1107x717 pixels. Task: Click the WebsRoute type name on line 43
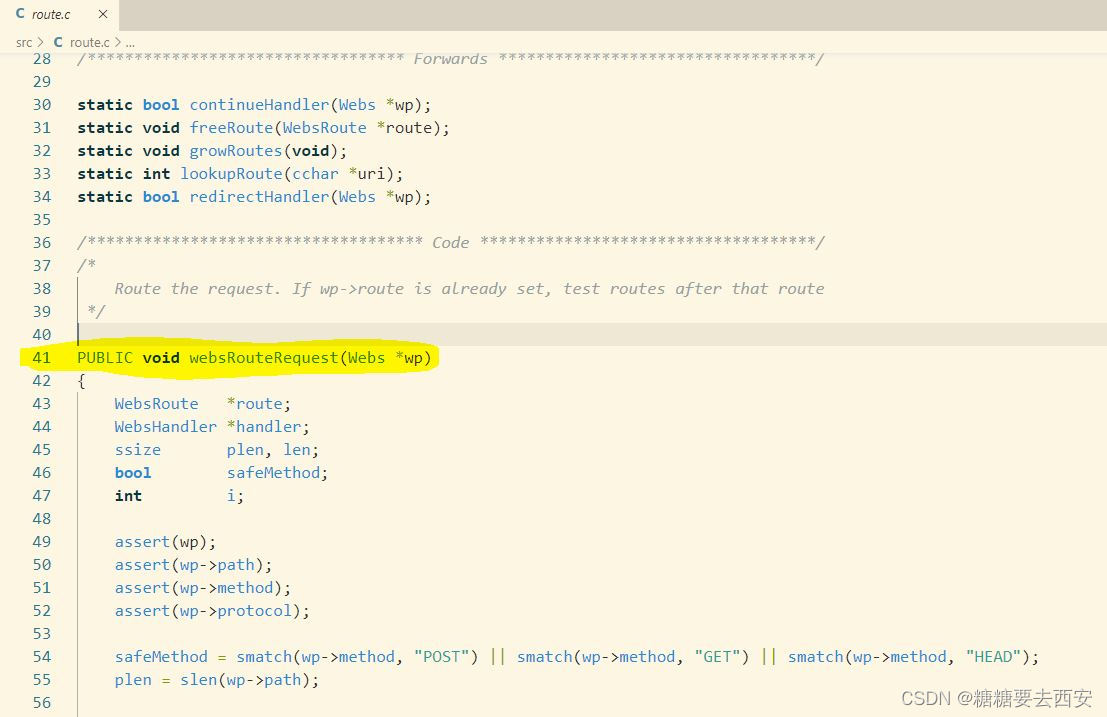156,403
